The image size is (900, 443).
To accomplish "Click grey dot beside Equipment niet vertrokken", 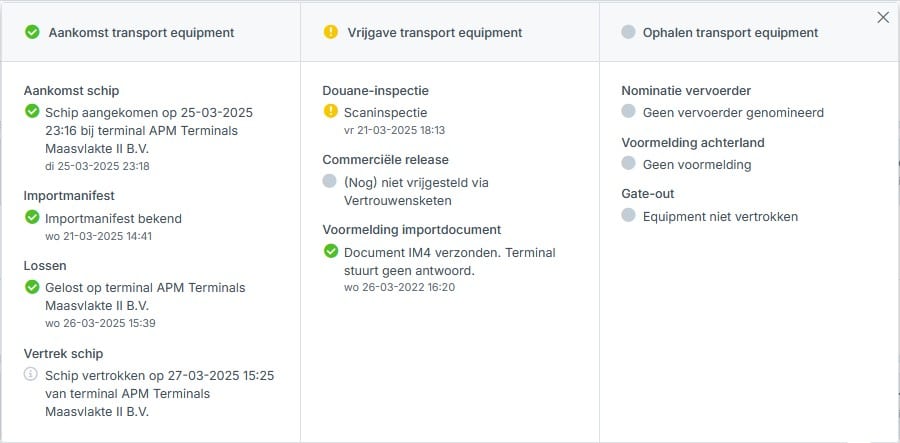I will [x=628, y=215].
